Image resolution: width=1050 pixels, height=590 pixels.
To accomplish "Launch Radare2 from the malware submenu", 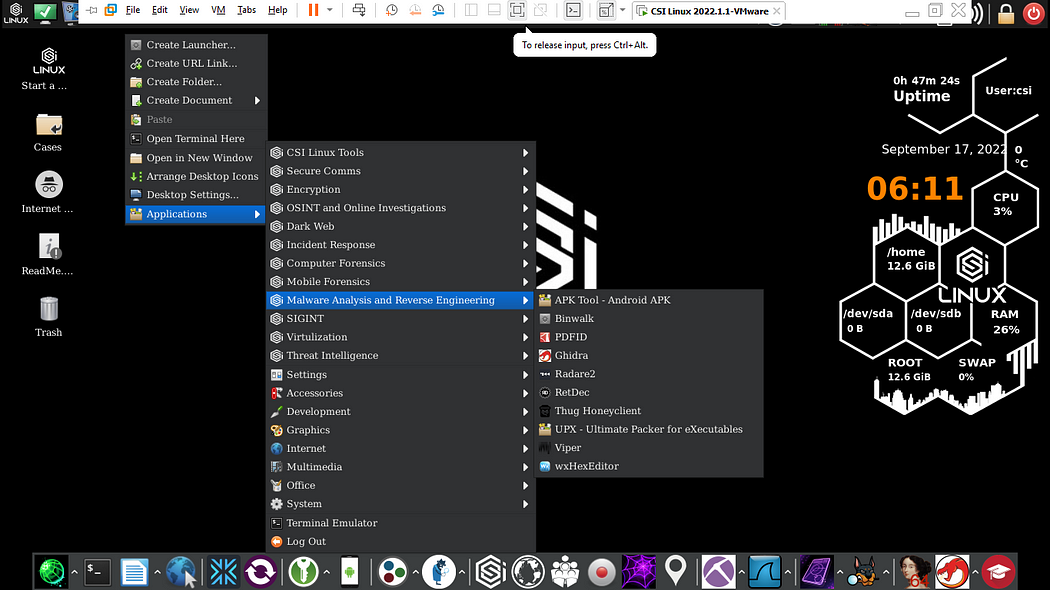I will coord(648,374).
